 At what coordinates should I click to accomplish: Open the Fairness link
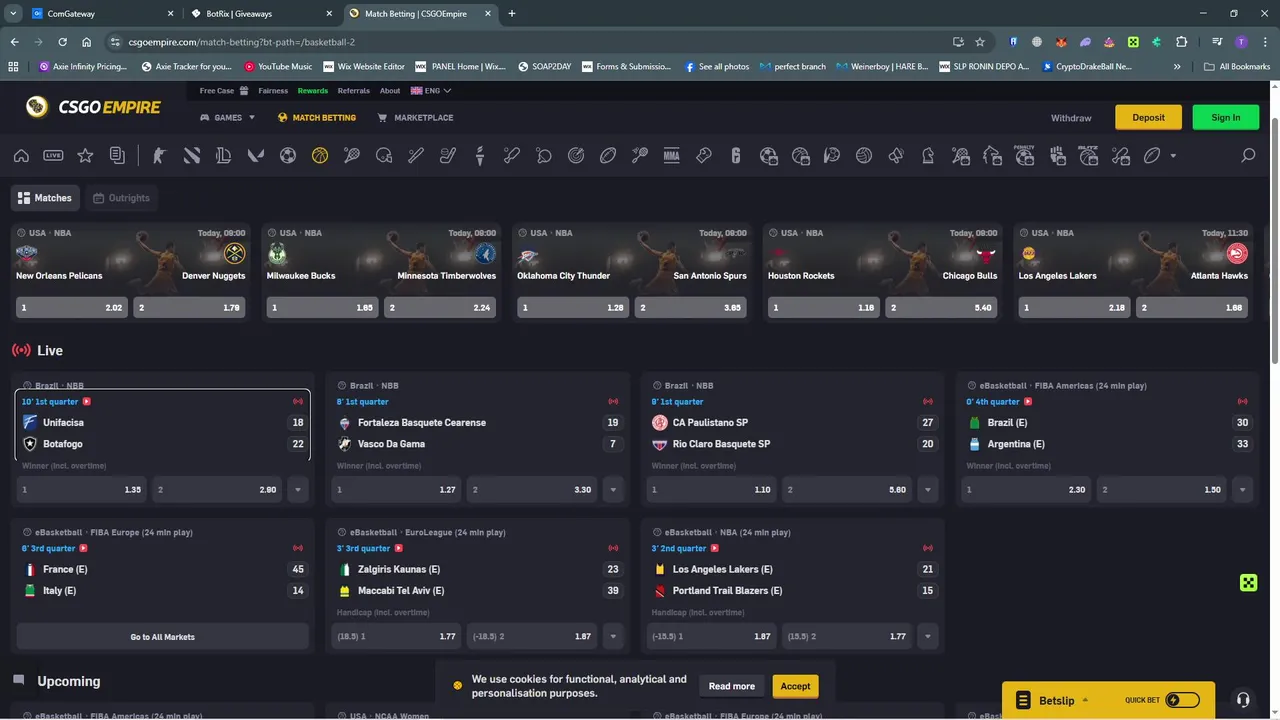point(273,91)
